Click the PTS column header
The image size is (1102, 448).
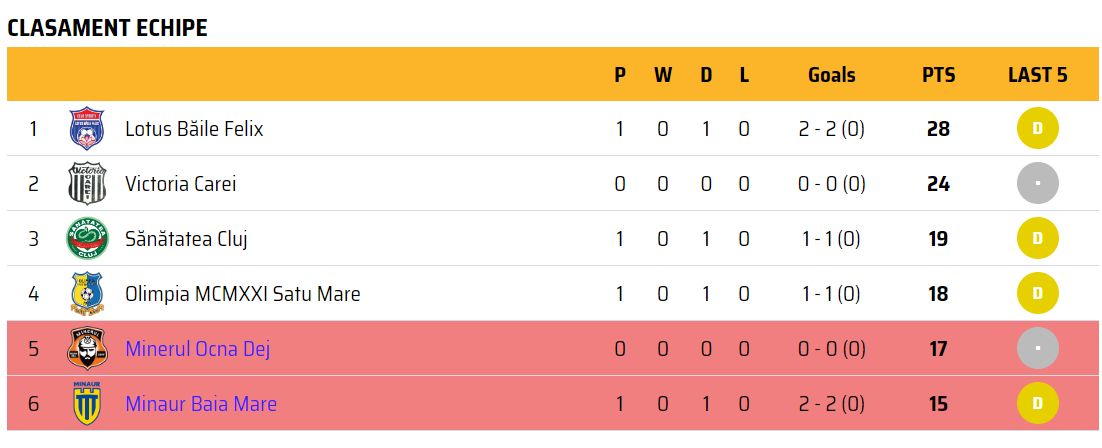click(938, 75)
